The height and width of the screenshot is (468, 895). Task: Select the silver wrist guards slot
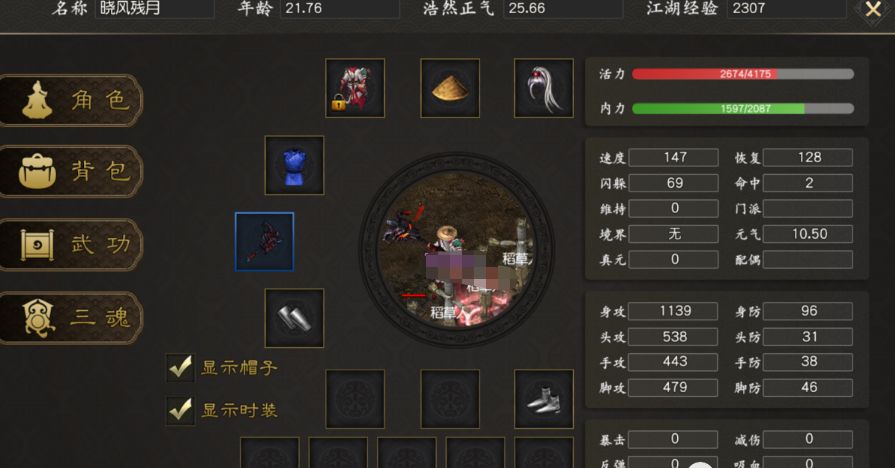[294, 318]
